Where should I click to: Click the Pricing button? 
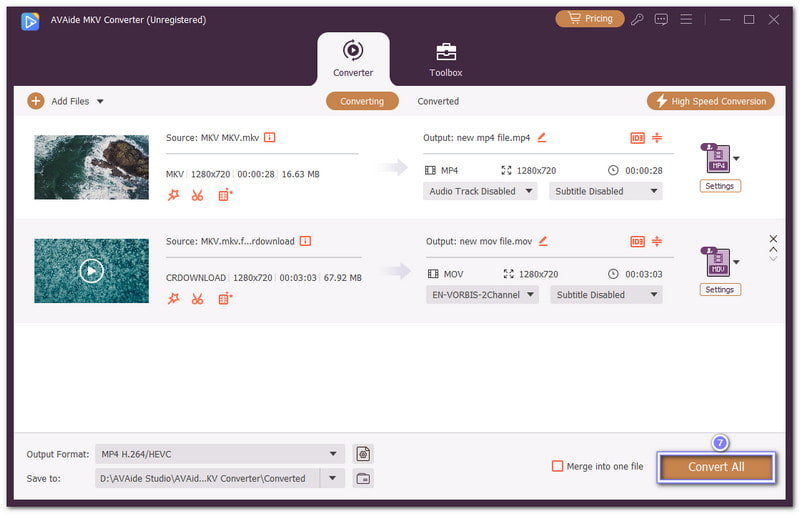(x=590, y=19)
